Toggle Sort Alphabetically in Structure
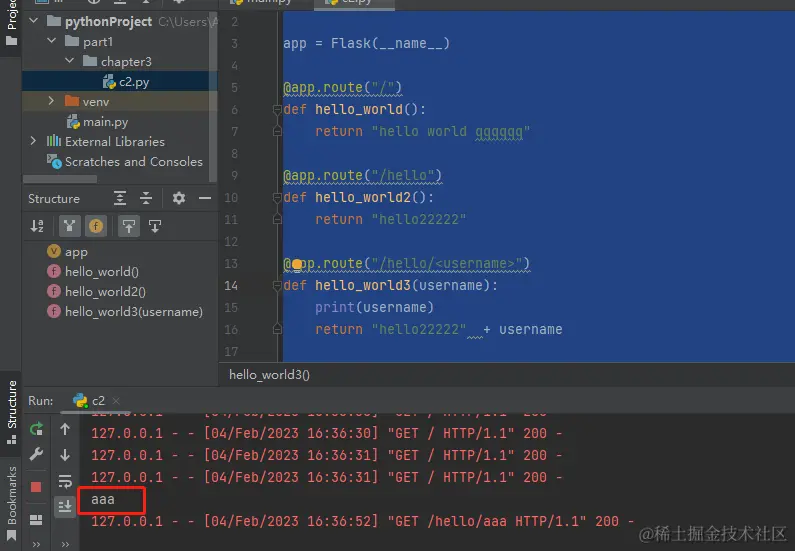The width and height of the screenshot is (795, 551). pyautogui.click(x=37, y=226)
